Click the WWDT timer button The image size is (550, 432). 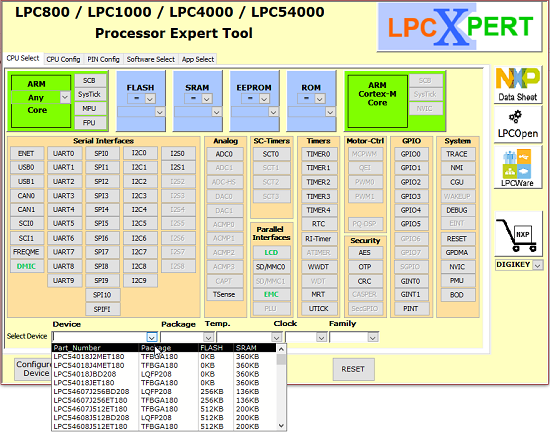(319, 267)
